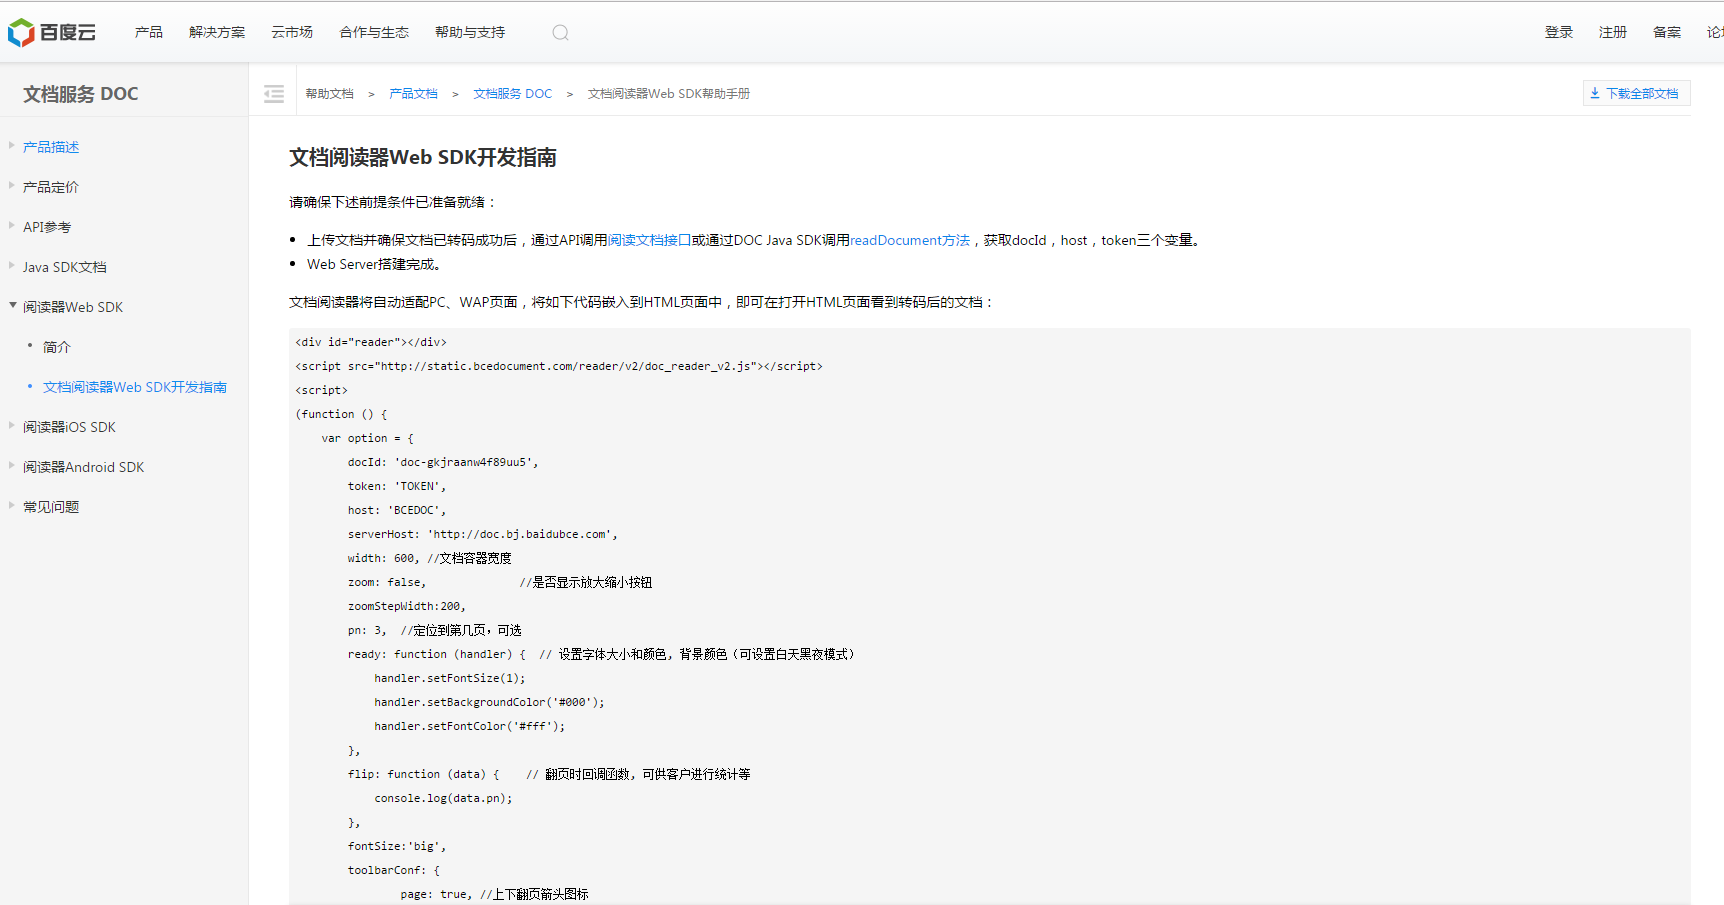Select Java SDK文档 in sidebar

click(65, 267)
